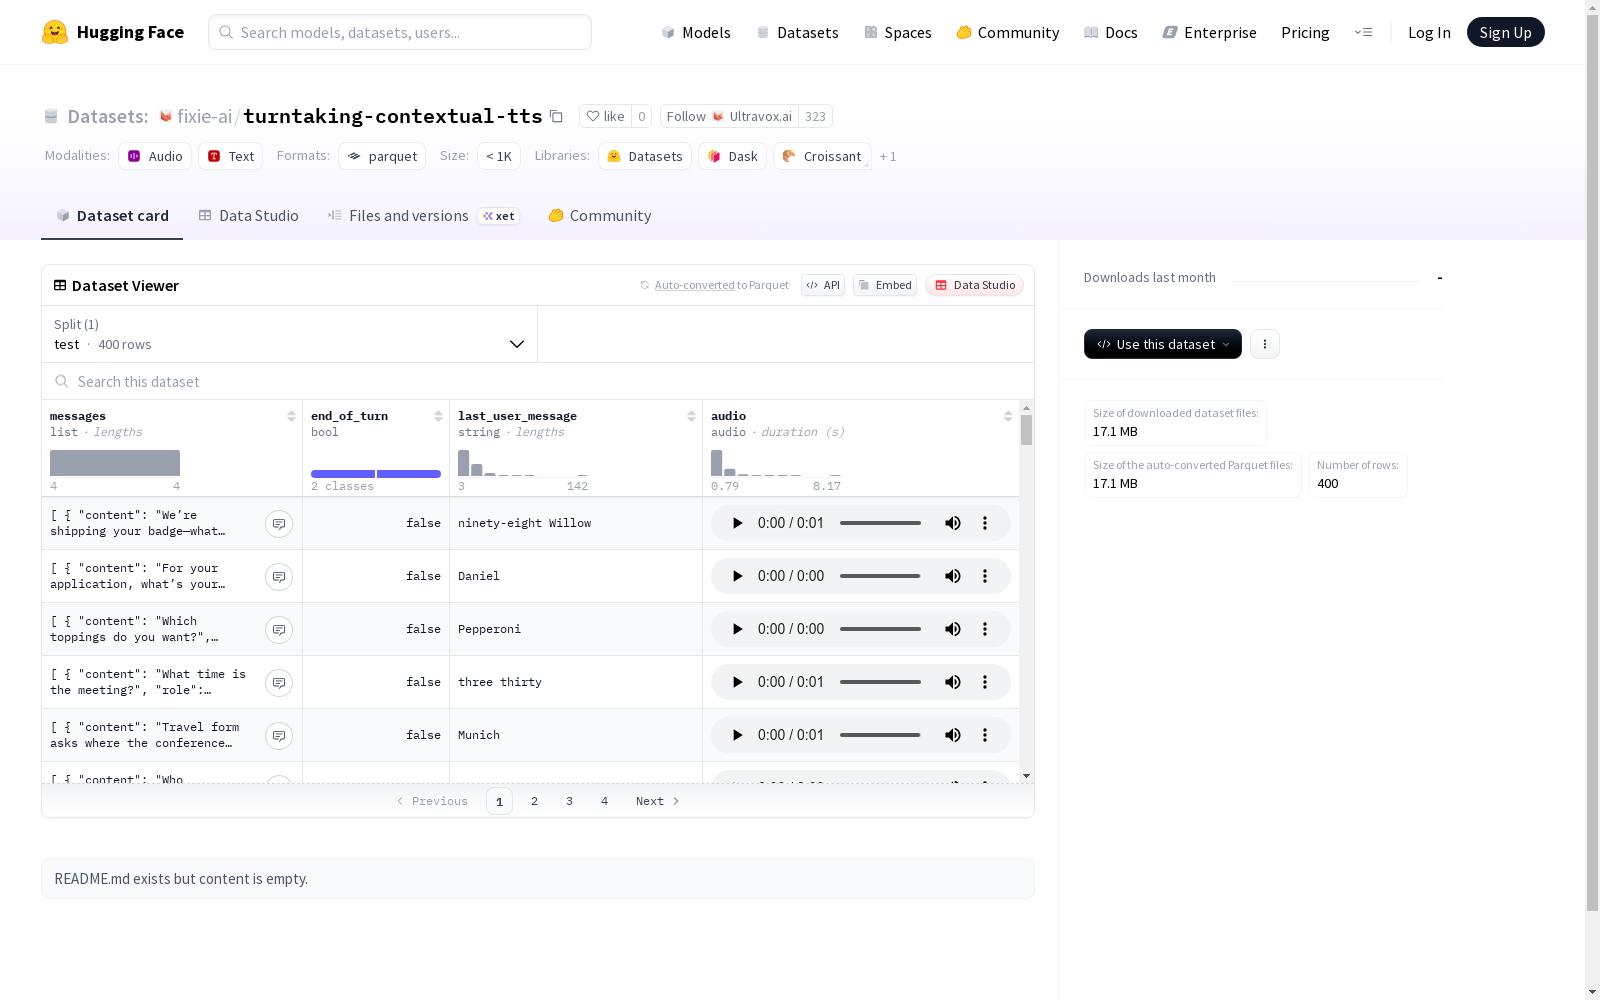Screen dimensions: 1600x1000
Task: Open more options next to Use this dataset
Action: pos(1265,344)
